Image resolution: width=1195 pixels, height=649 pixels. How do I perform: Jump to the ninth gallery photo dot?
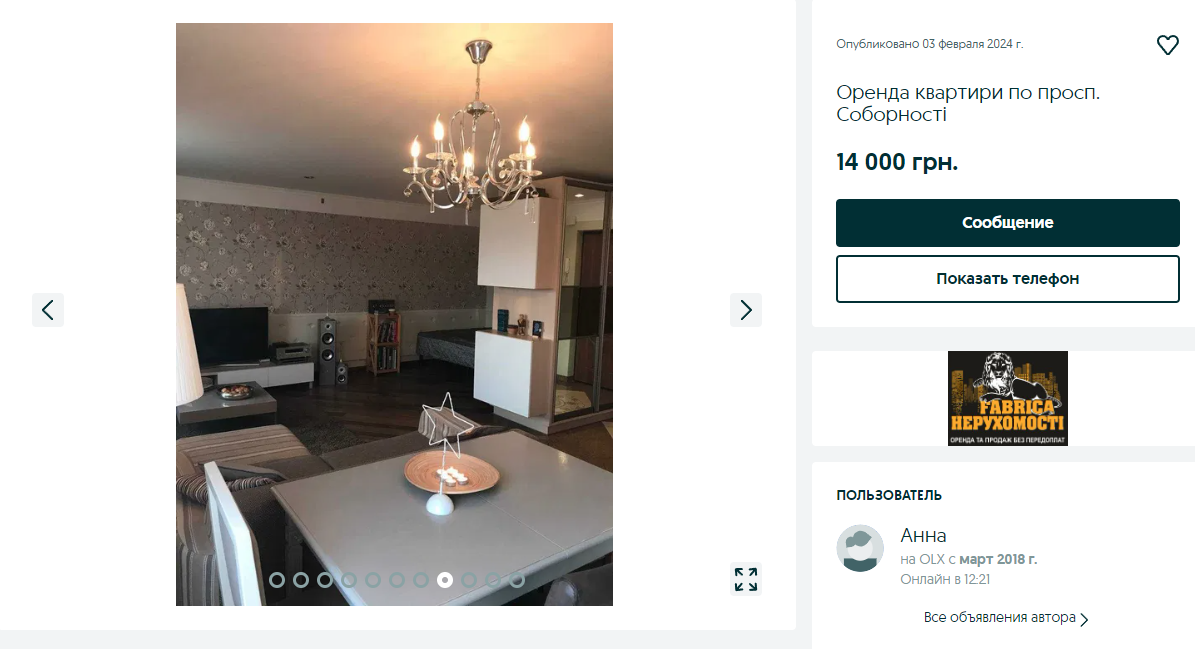pos(469,580)
